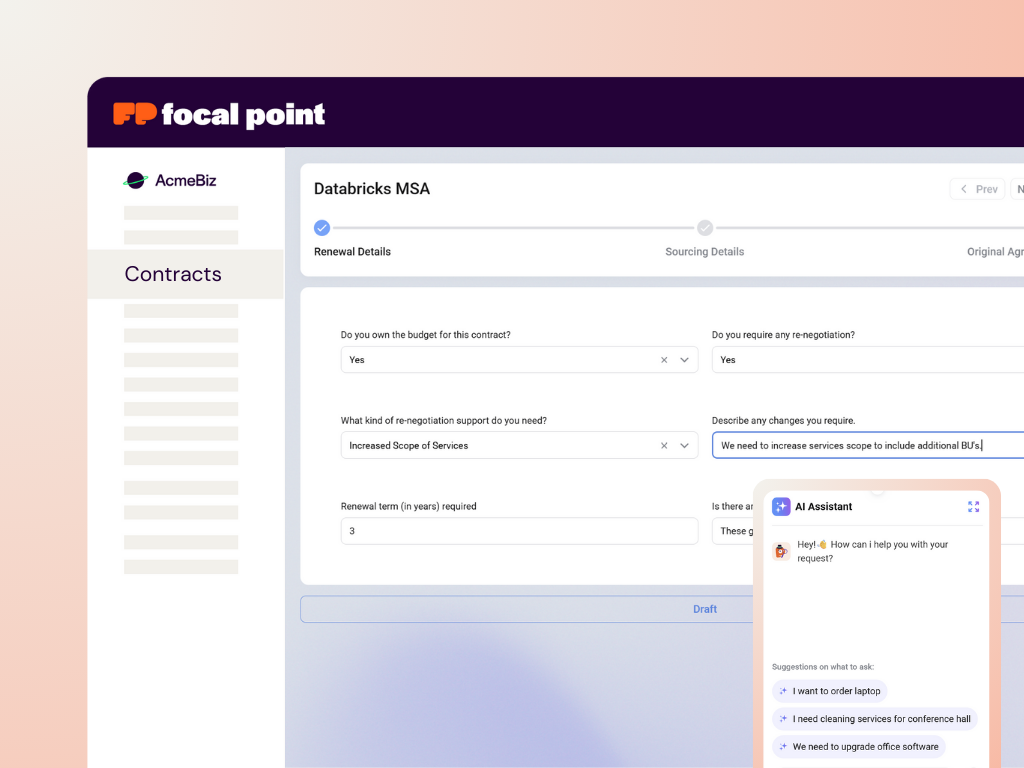Clear the budget ownership selection with X
This screenshot has width=1024, height=768.
[x=664, y=360]
